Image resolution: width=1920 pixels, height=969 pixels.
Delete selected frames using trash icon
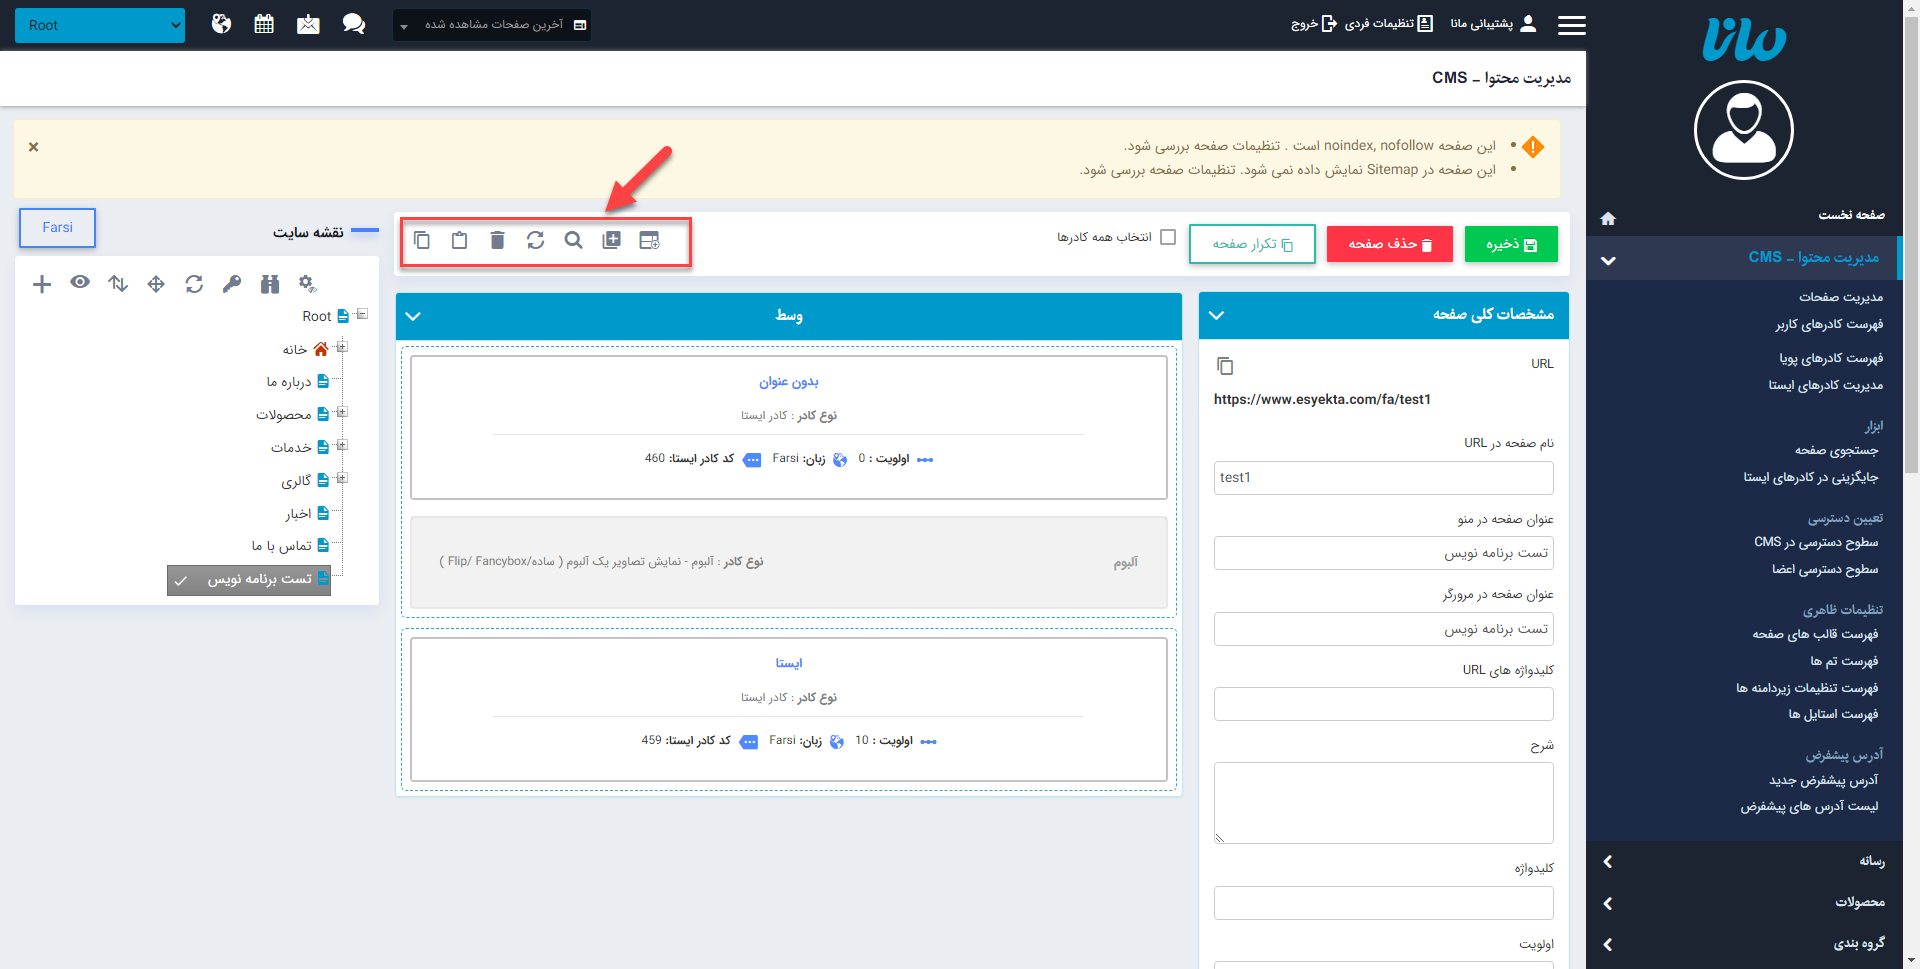point(497,240)
